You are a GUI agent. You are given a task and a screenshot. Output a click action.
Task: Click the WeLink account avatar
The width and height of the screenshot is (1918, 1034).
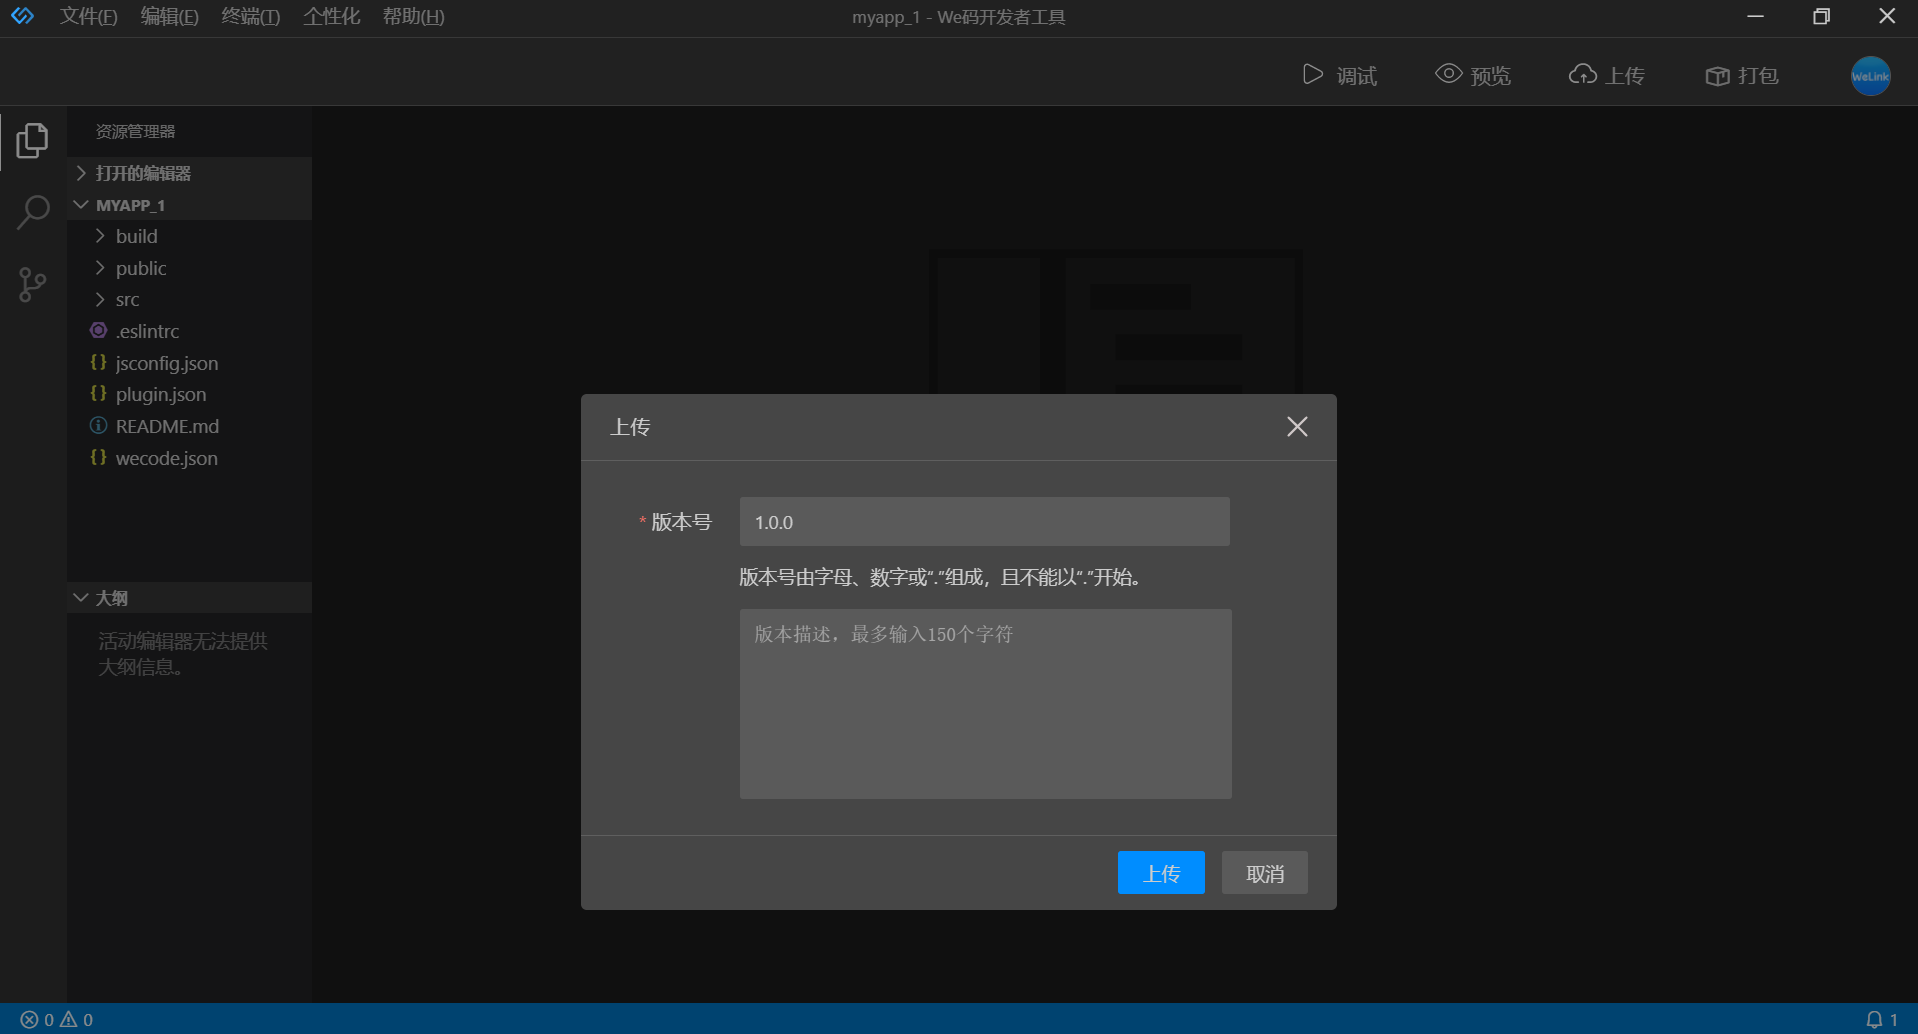(x=1869, y=75)
